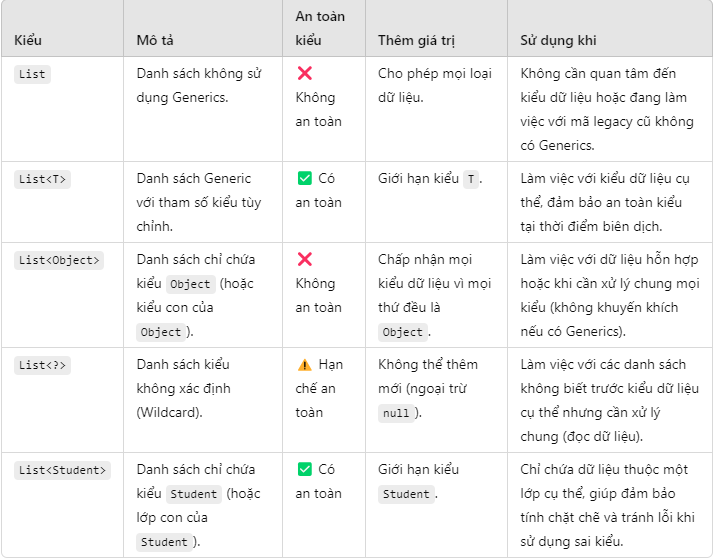This screenshot has height=560, width=714.
Task: Click the red X icon in the List<Object> row
Action: pos(305,260)
